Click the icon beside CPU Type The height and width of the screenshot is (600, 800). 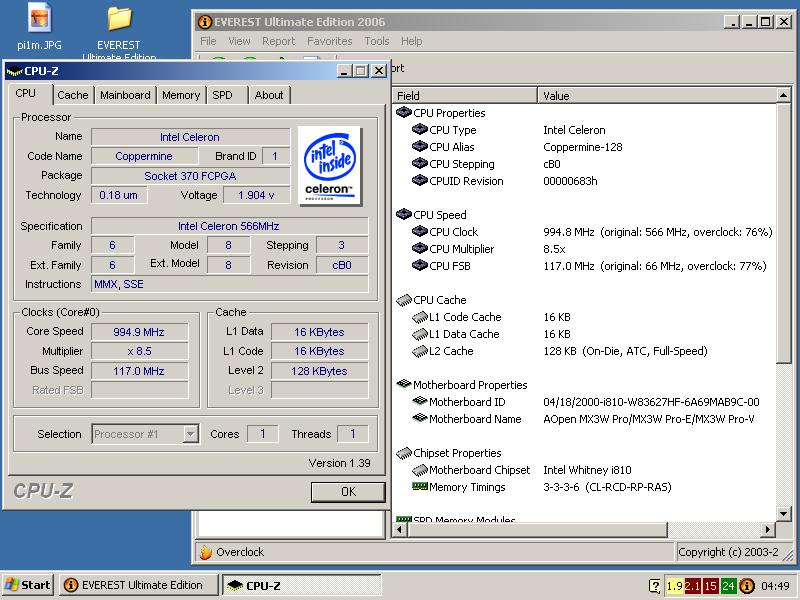click(419, 130)
